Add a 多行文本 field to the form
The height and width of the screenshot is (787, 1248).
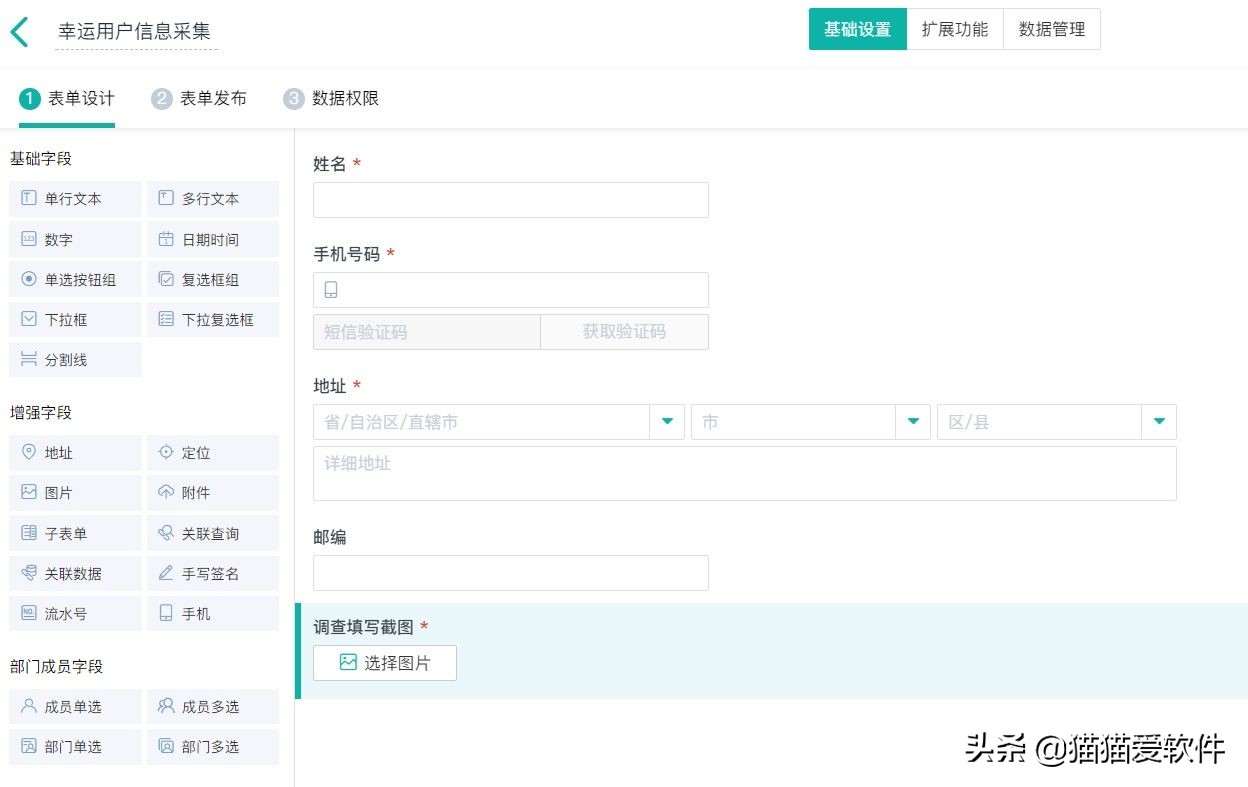tap(213, 198)
